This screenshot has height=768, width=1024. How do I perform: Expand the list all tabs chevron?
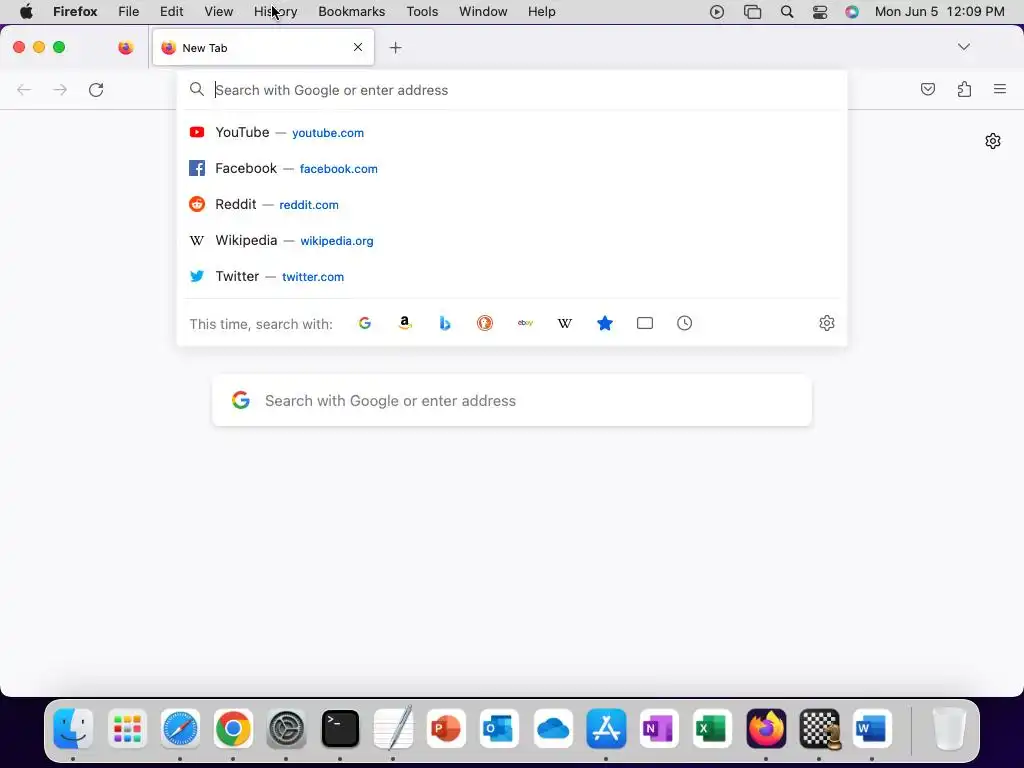[963, 47]
